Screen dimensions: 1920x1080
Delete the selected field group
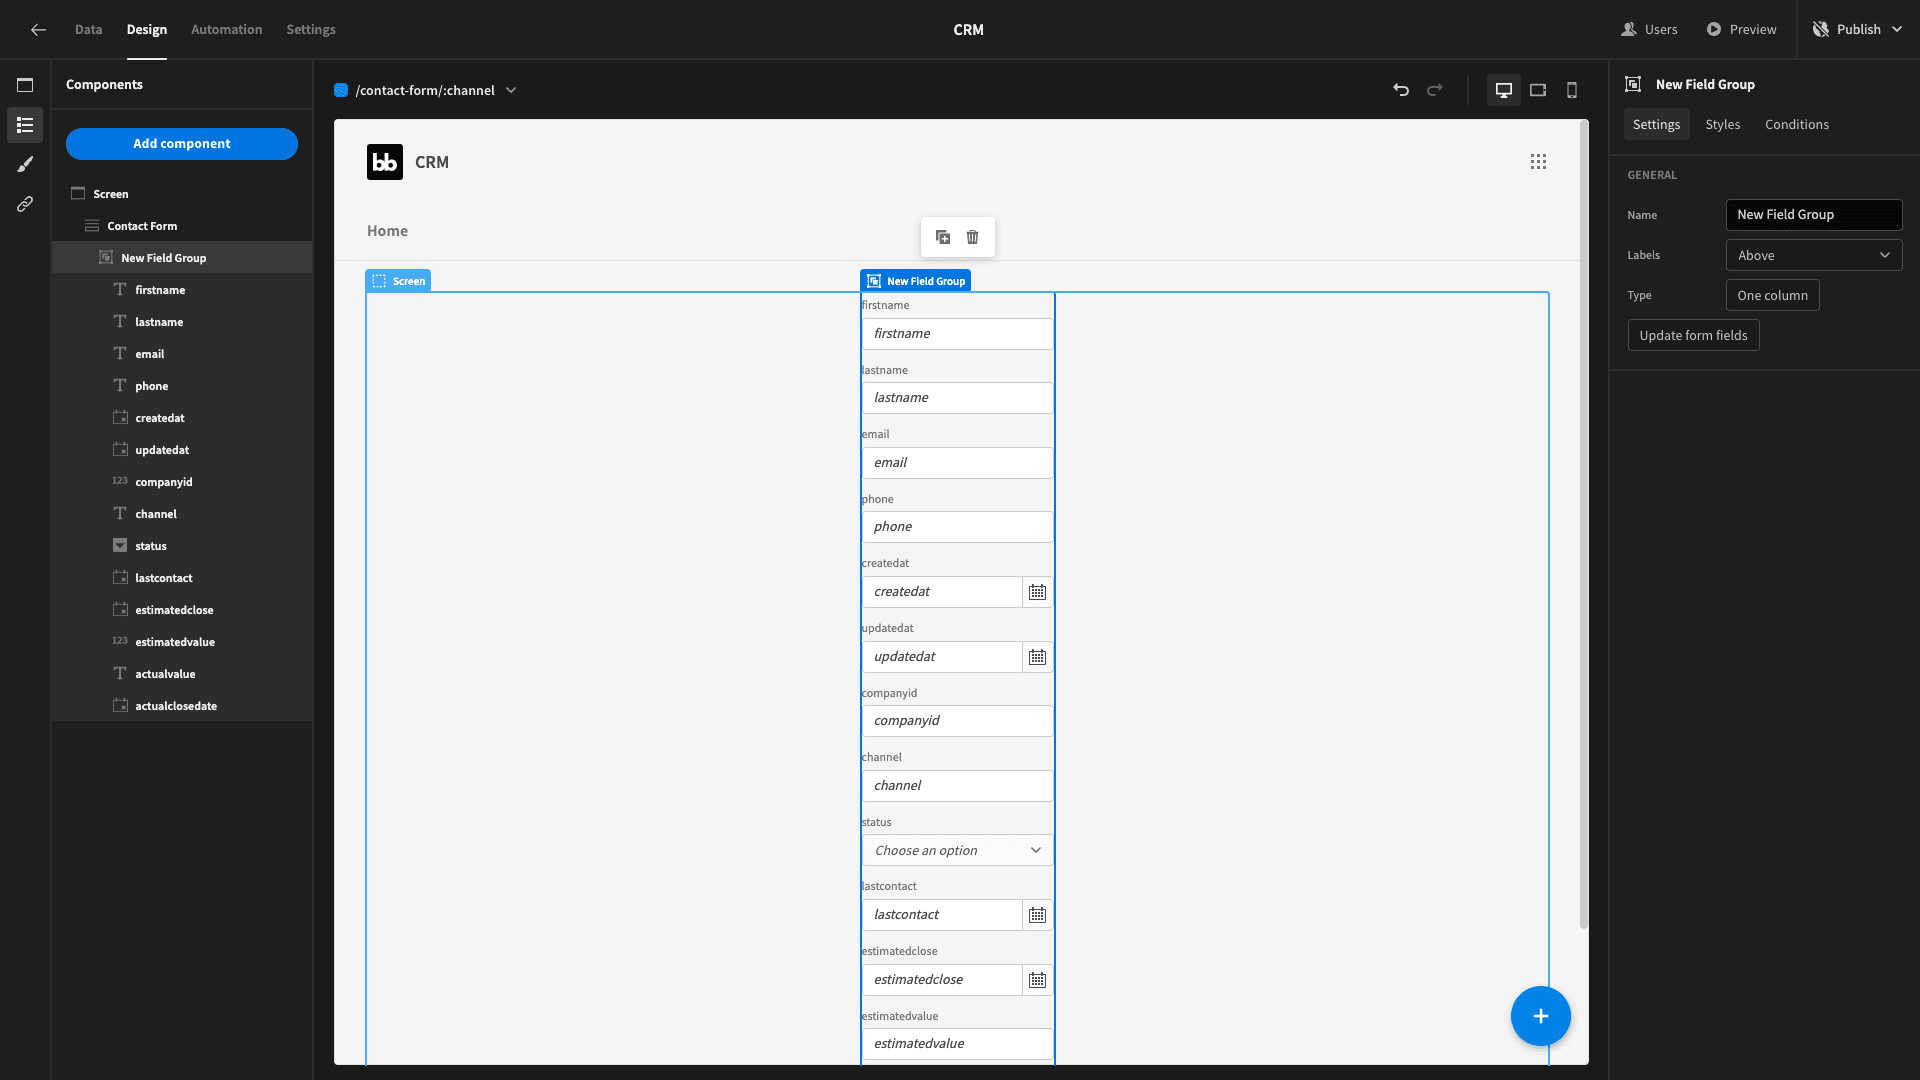tap(973, 237)
